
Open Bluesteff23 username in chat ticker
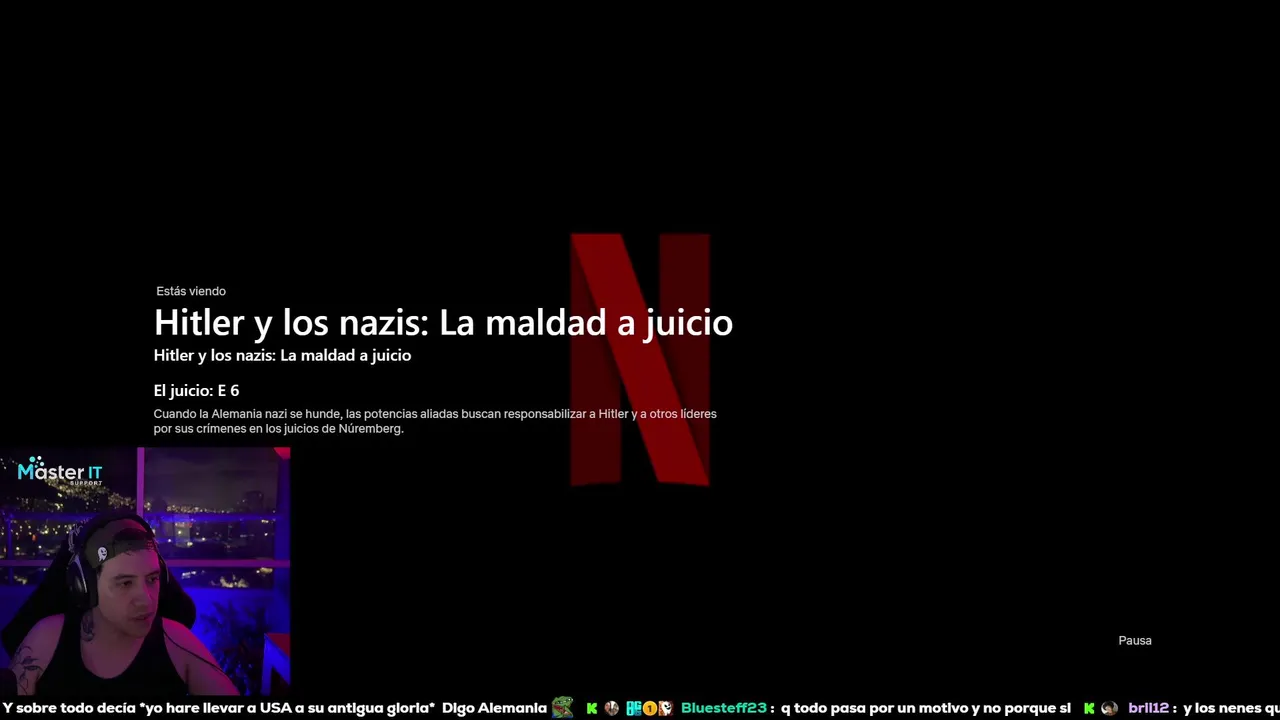coord(724,708)
